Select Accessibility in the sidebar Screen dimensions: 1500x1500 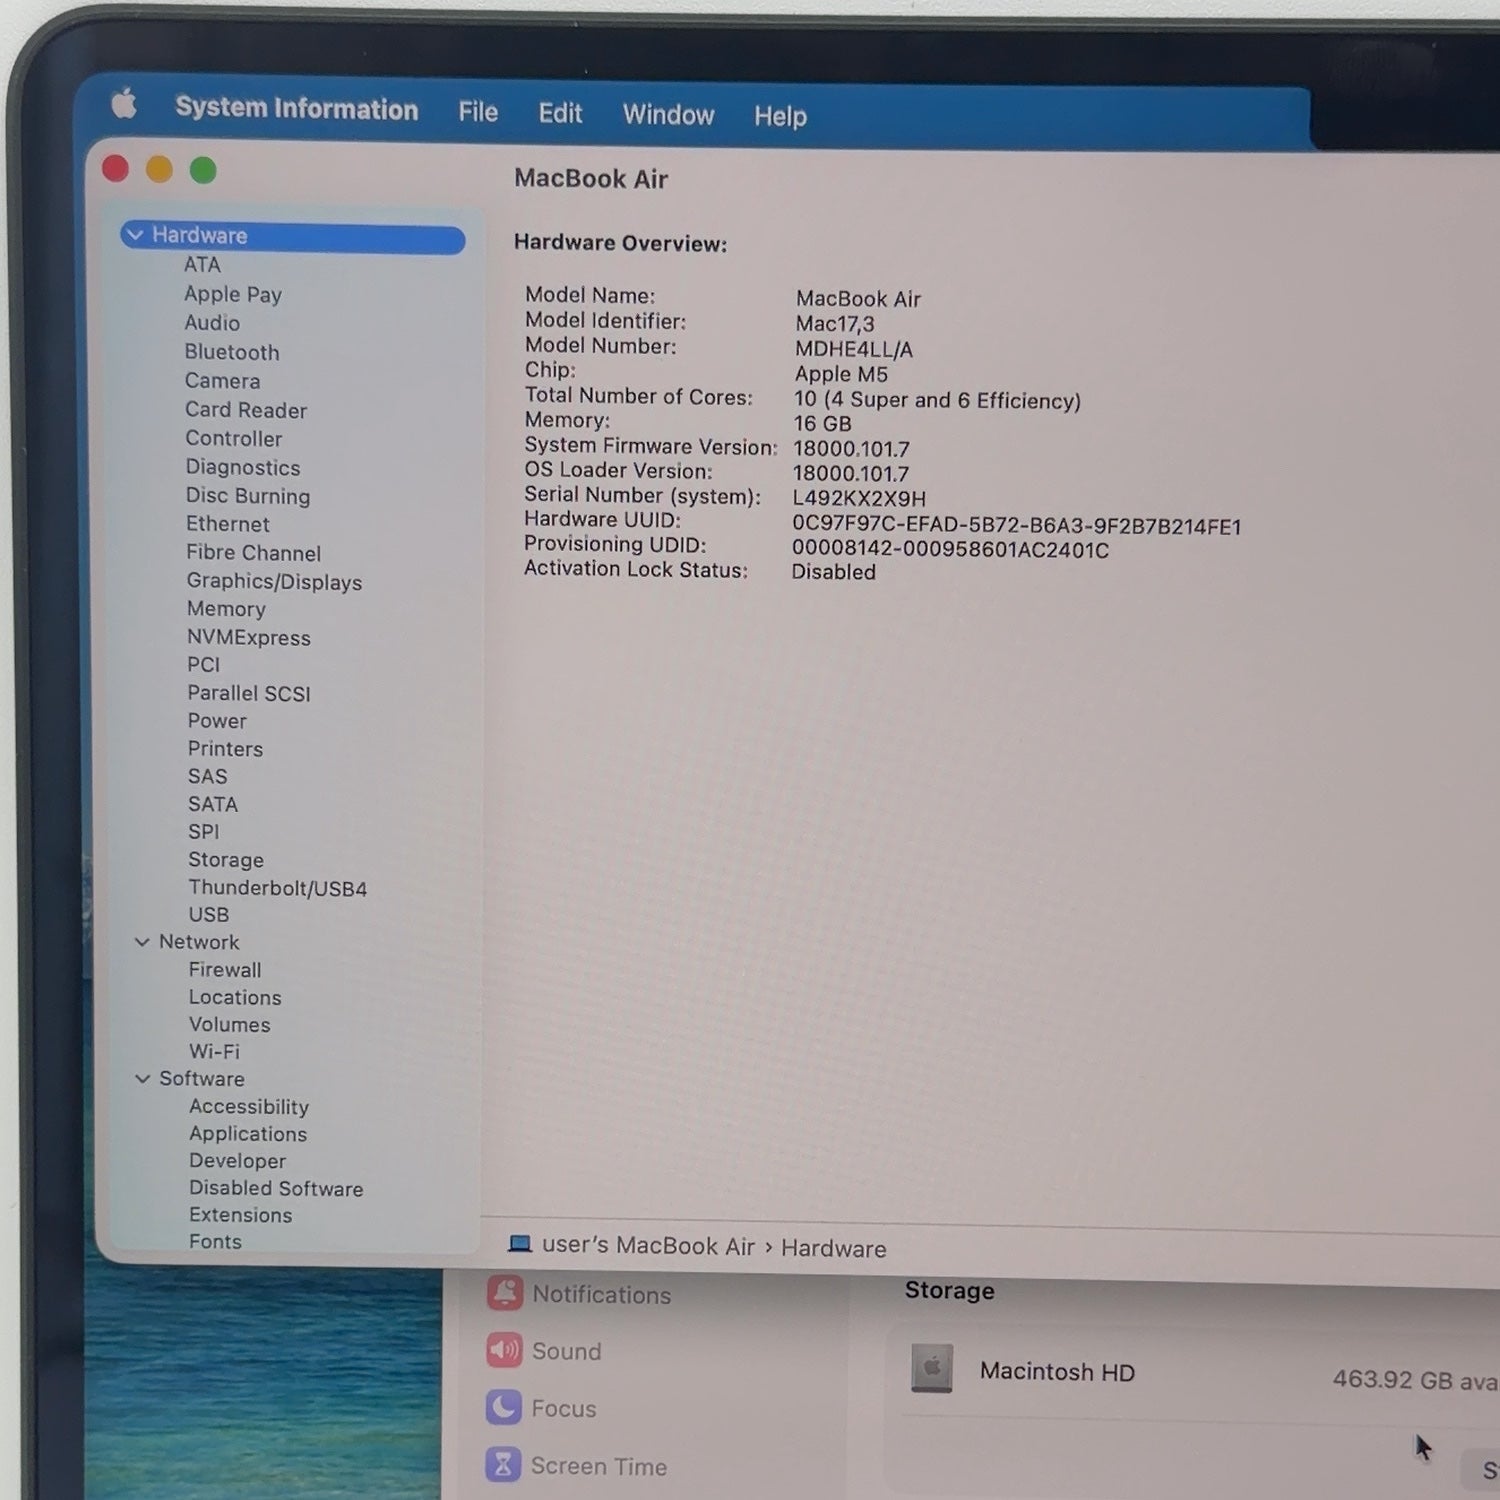coord(249,1107)
